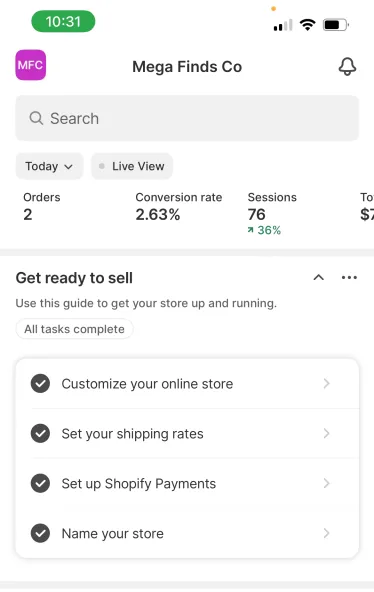Viewport: 374px width, 592px height.
Task: Tap the MFC store avatar
Action: 31,65
